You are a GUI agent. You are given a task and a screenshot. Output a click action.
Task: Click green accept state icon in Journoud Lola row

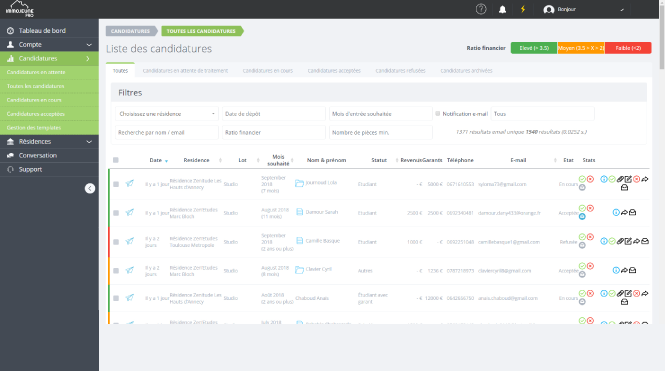[582, 179]
